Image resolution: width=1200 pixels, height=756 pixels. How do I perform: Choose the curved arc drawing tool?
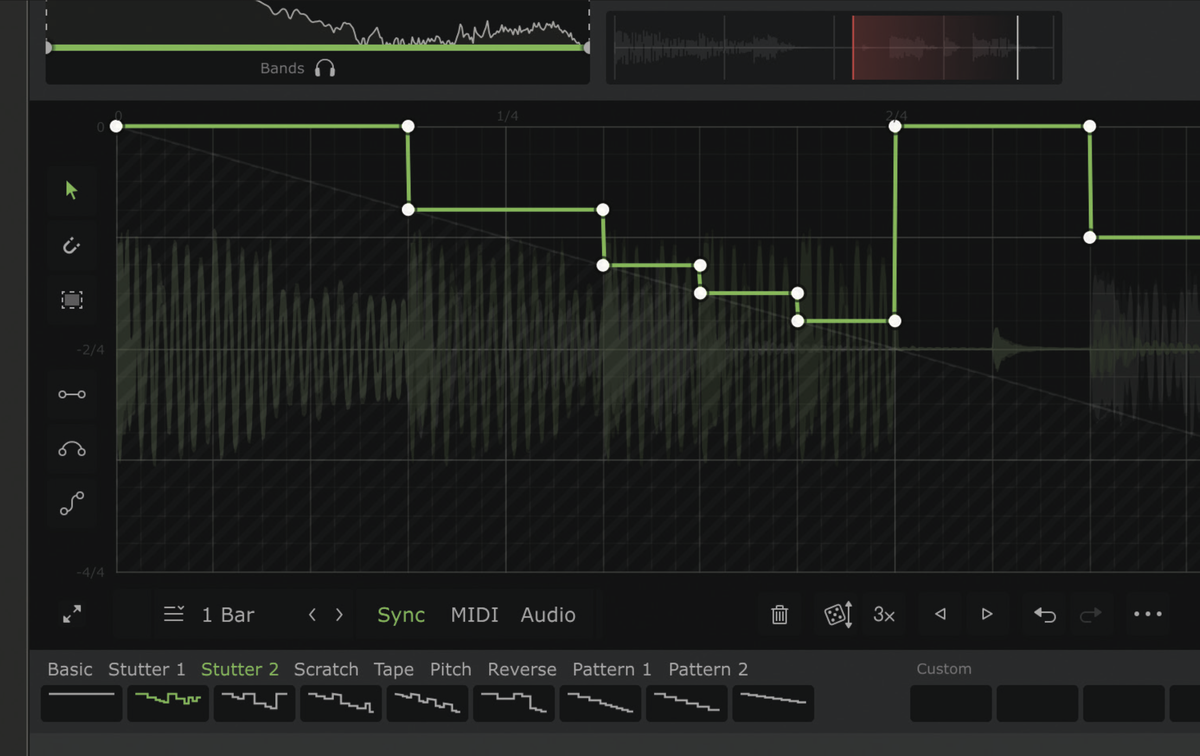(x=72, y=448)
